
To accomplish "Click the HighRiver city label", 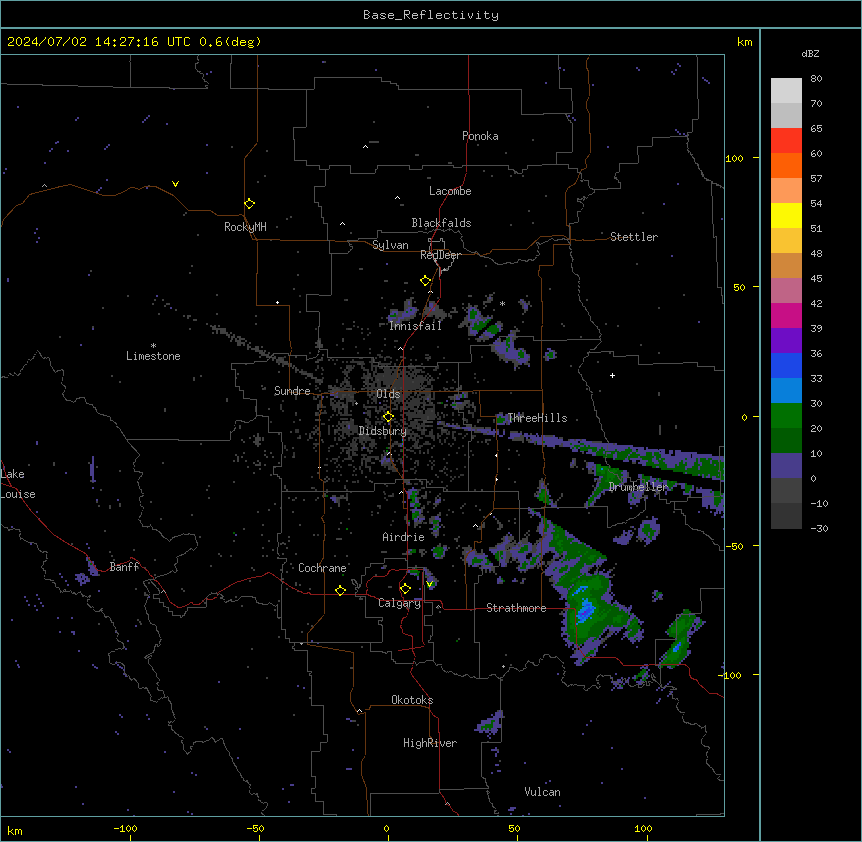I will click(430, 743).
